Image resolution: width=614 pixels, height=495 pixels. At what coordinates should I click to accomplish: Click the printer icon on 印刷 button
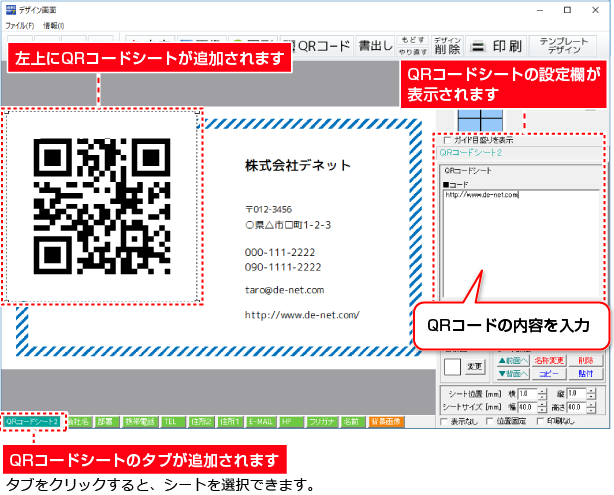pos(478,47)
